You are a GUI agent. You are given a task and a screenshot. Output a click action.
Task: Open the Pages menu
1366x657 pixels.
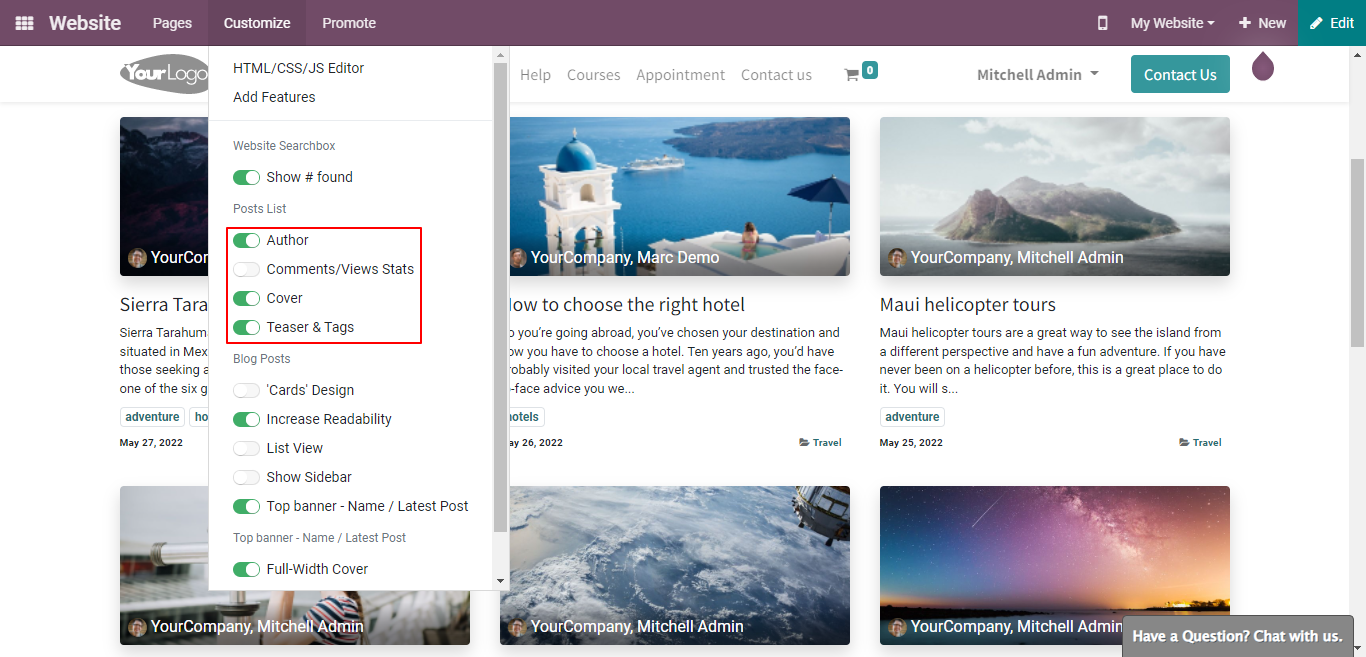coord(172,23)
